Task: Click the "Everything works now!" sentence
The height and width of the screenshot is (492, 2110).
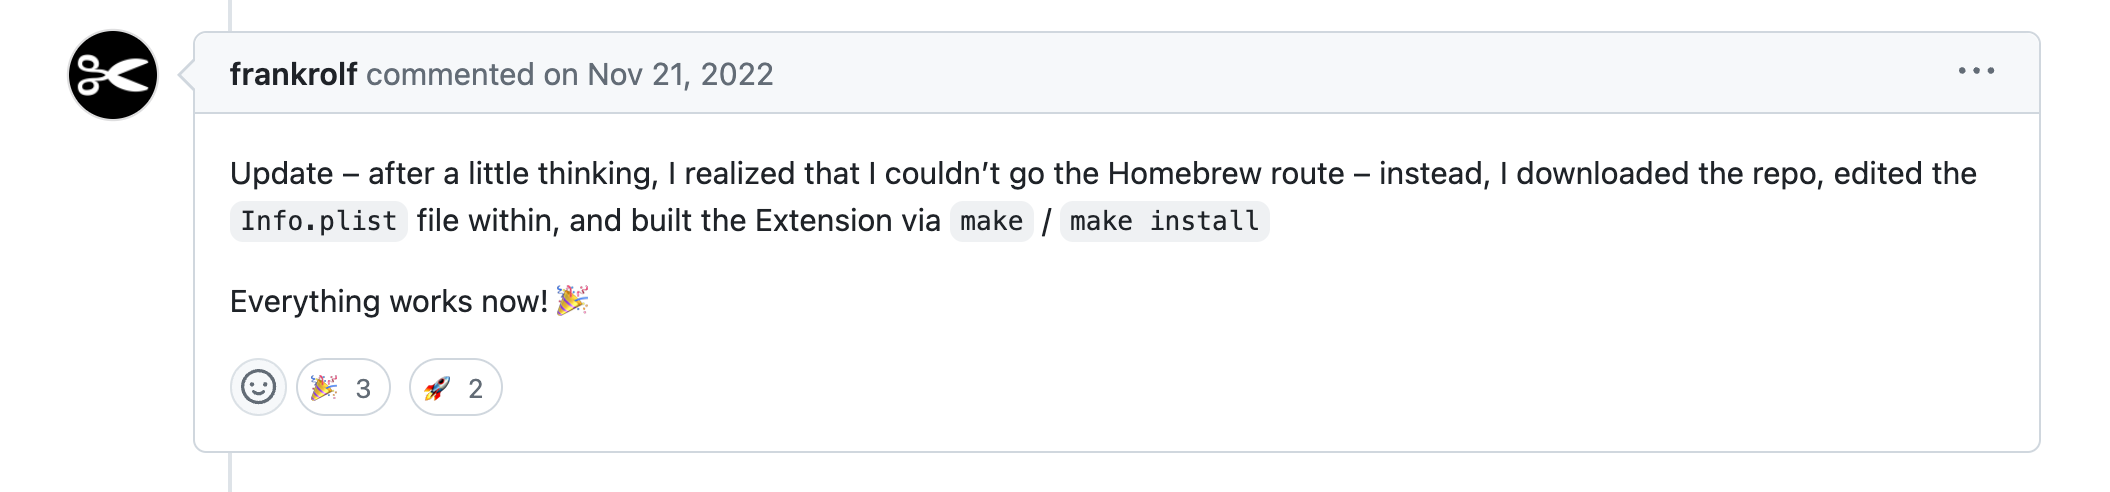Action: [389, 301]
